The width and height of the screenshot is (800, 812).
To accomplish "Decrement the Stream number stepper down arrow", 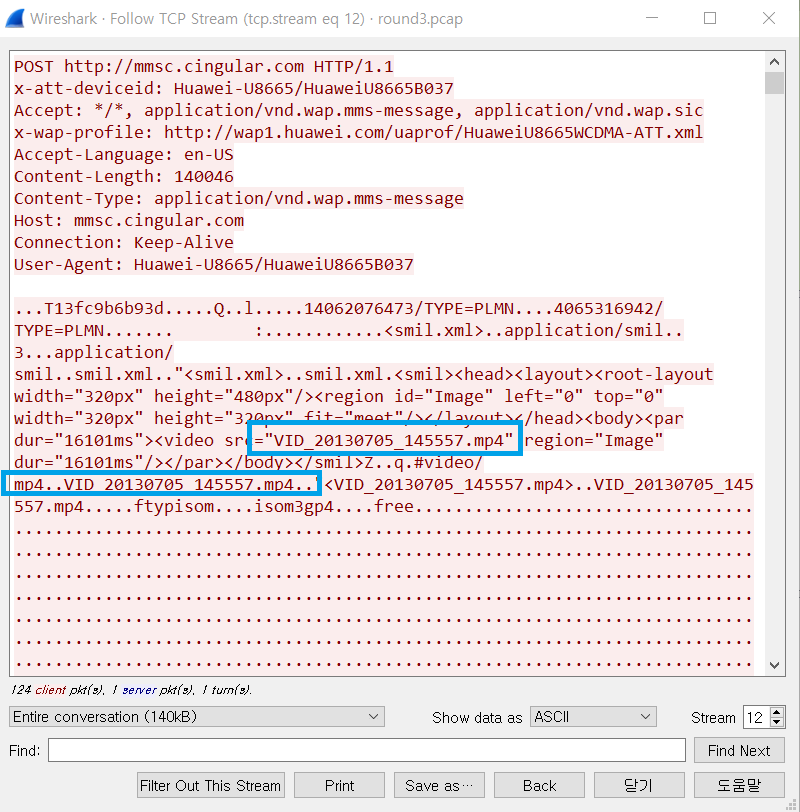I will (776, 722).
